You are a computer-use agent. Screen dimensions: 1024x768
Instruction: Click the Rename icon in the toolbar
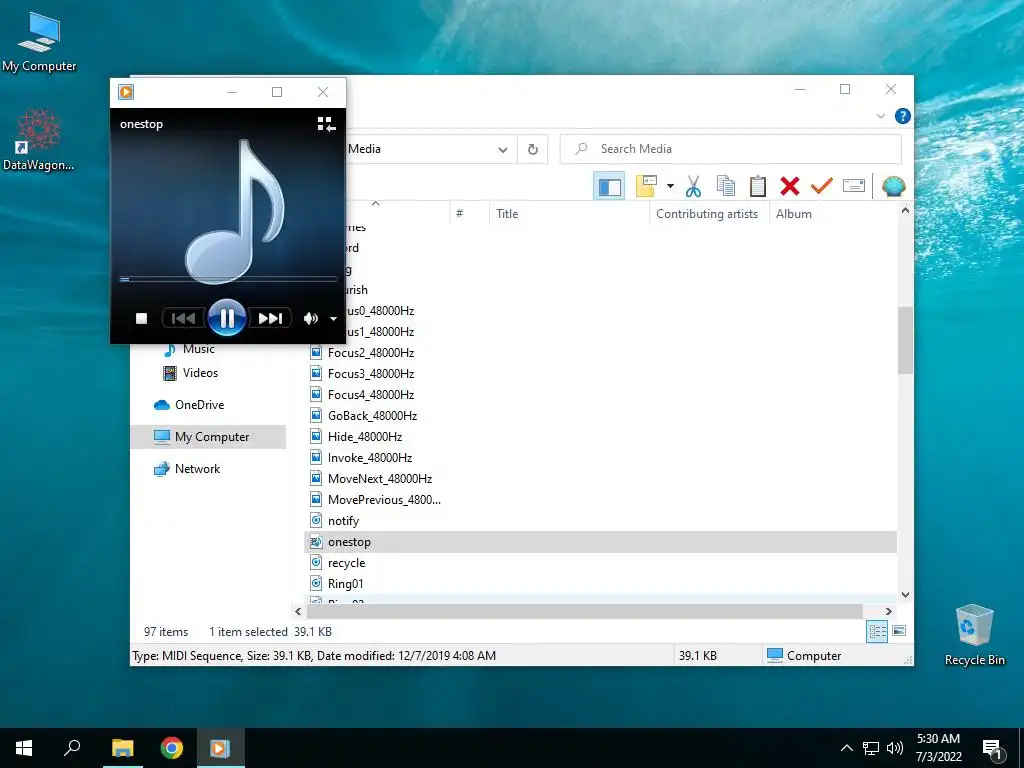[x=854, y=186]
